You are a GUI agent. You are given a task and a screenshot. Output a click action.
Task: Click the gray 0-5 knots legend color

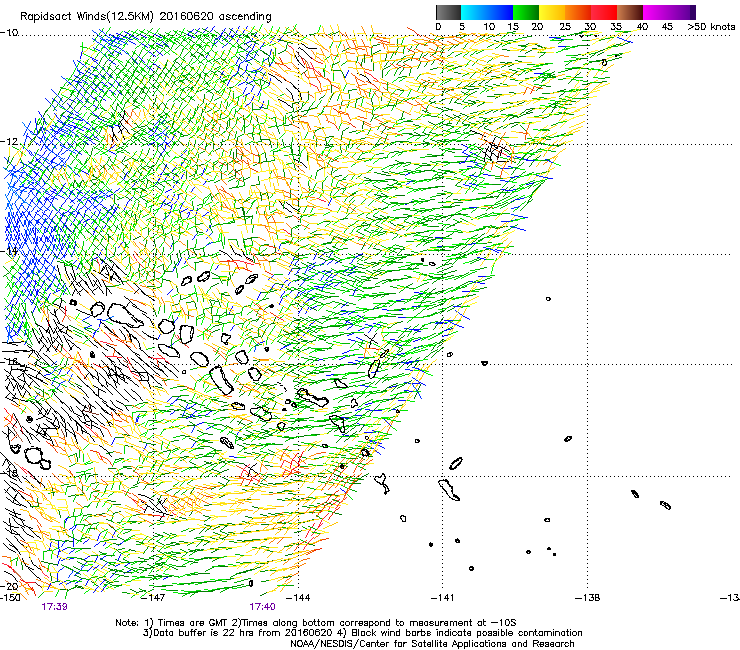(x=448, y=12)
